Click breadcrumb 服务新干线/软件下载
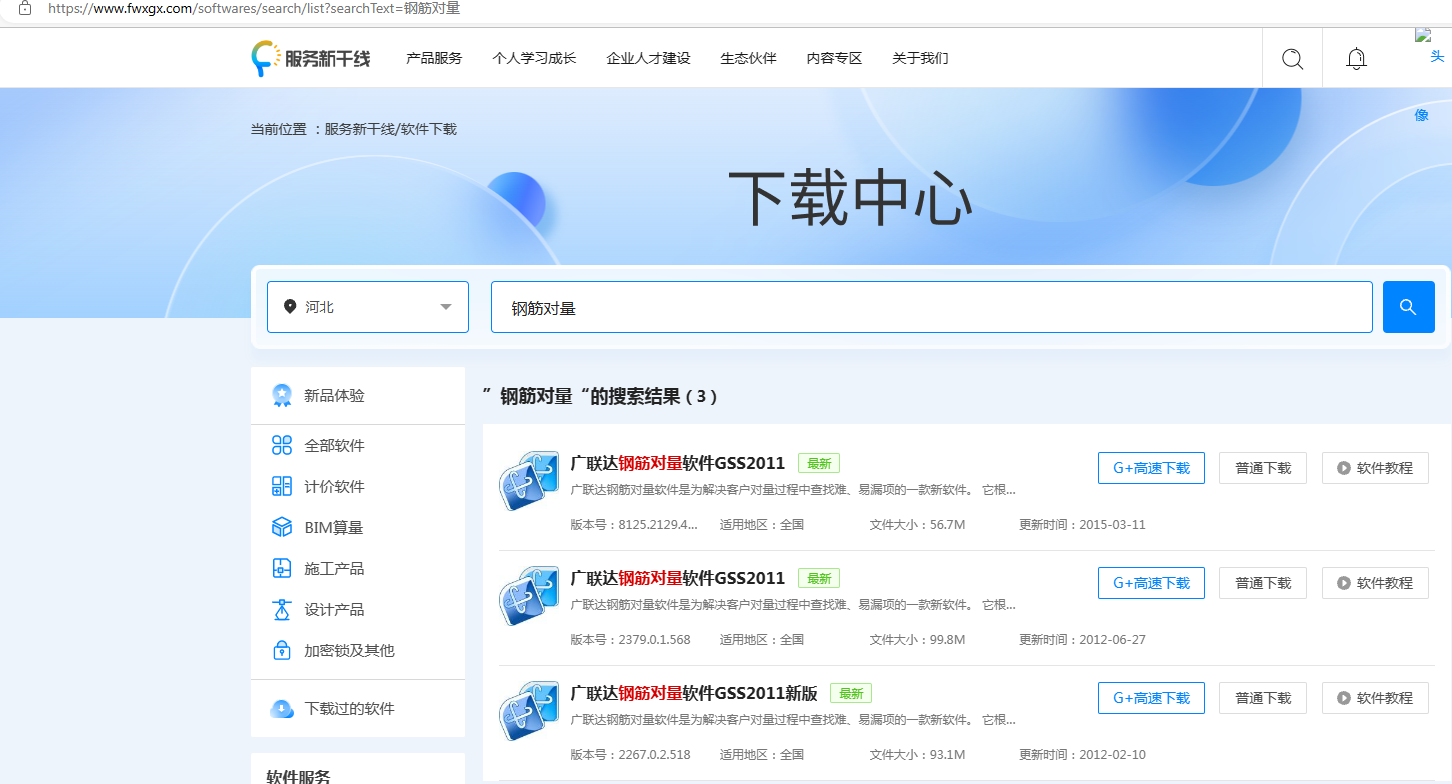1452x784 pixels. [390, 129]
